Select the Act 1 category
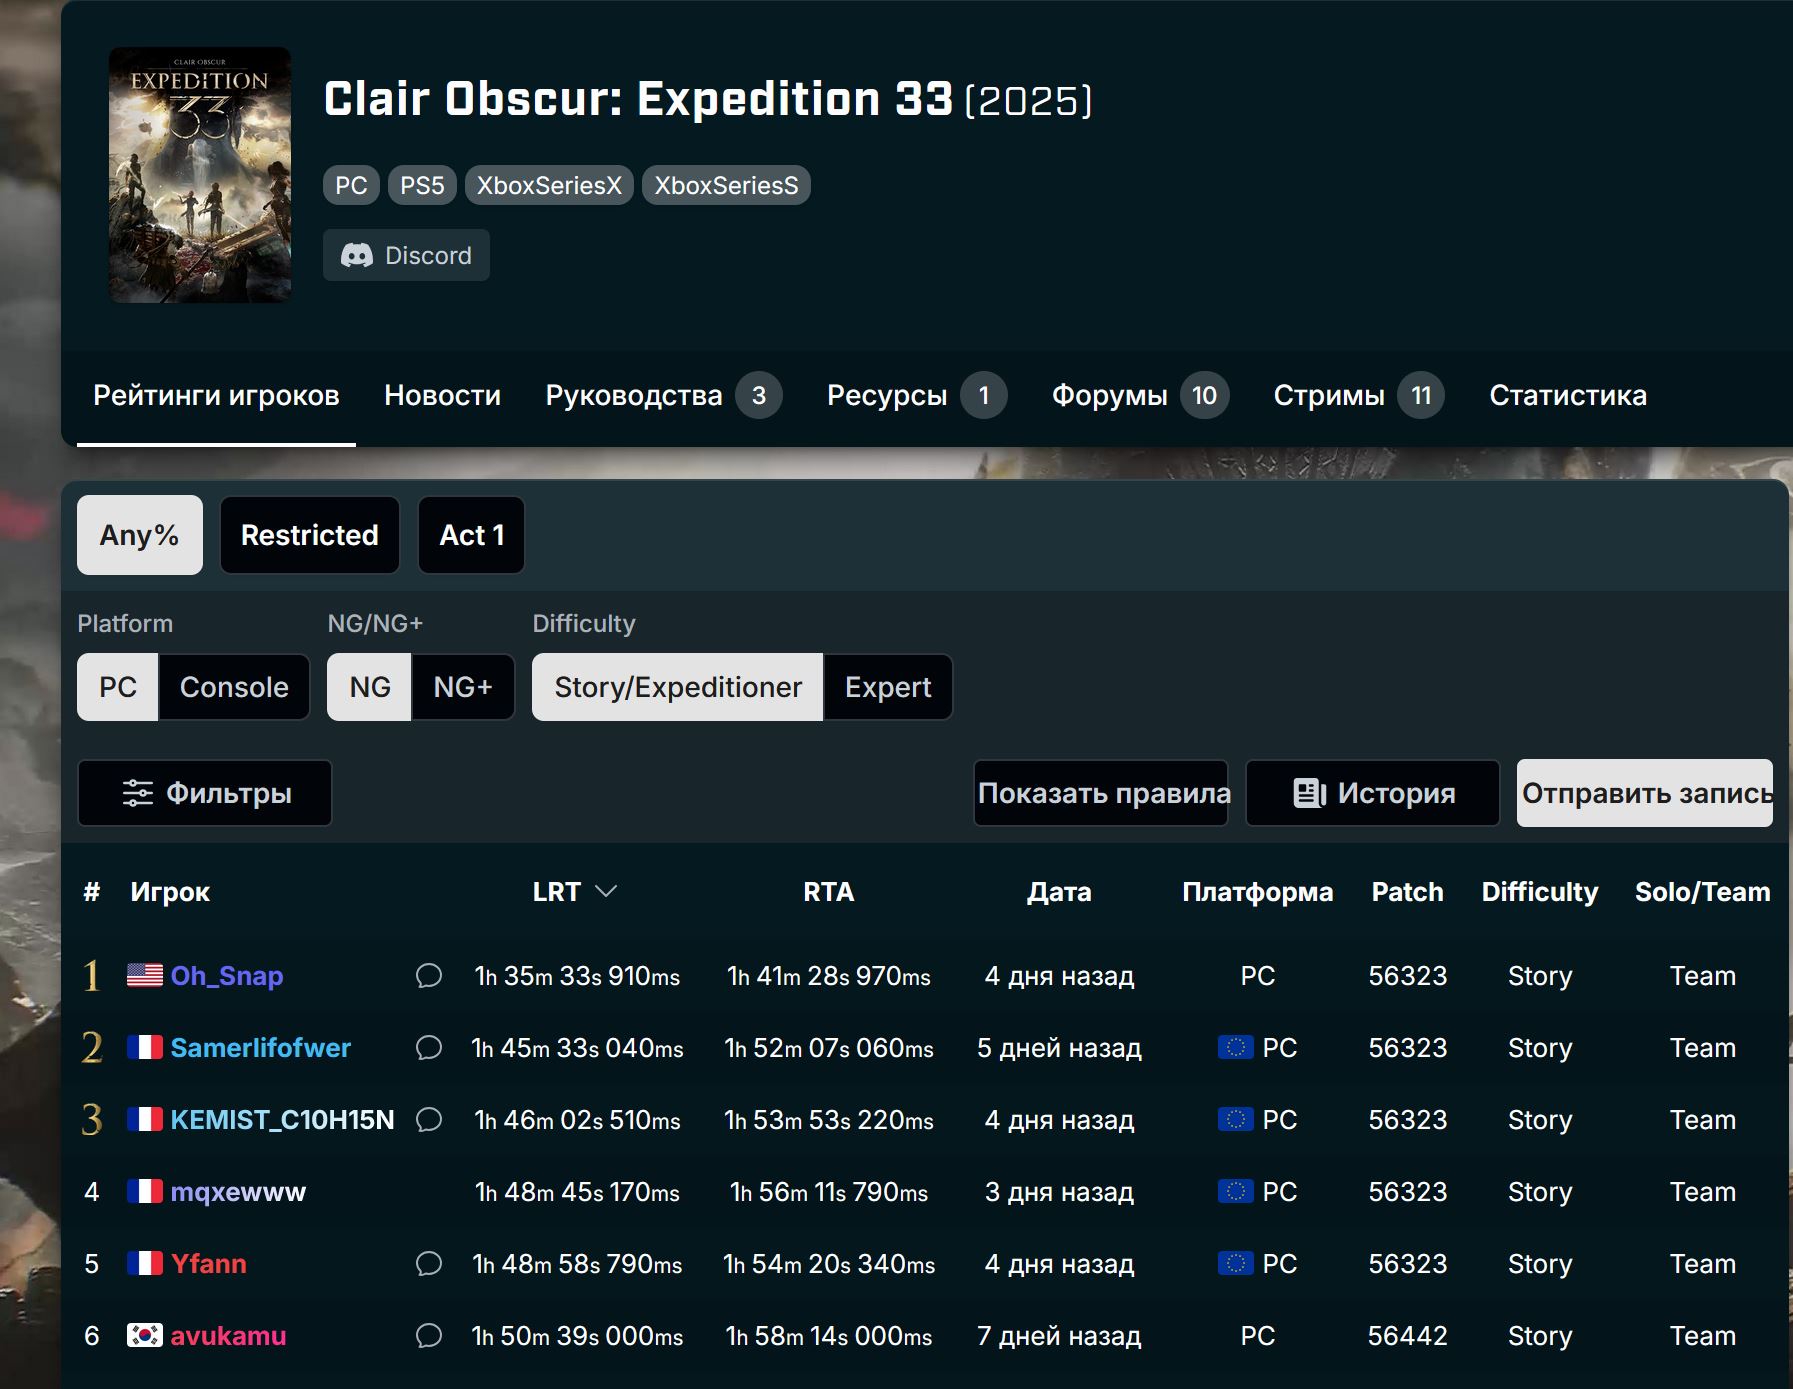 coord(472,535)
